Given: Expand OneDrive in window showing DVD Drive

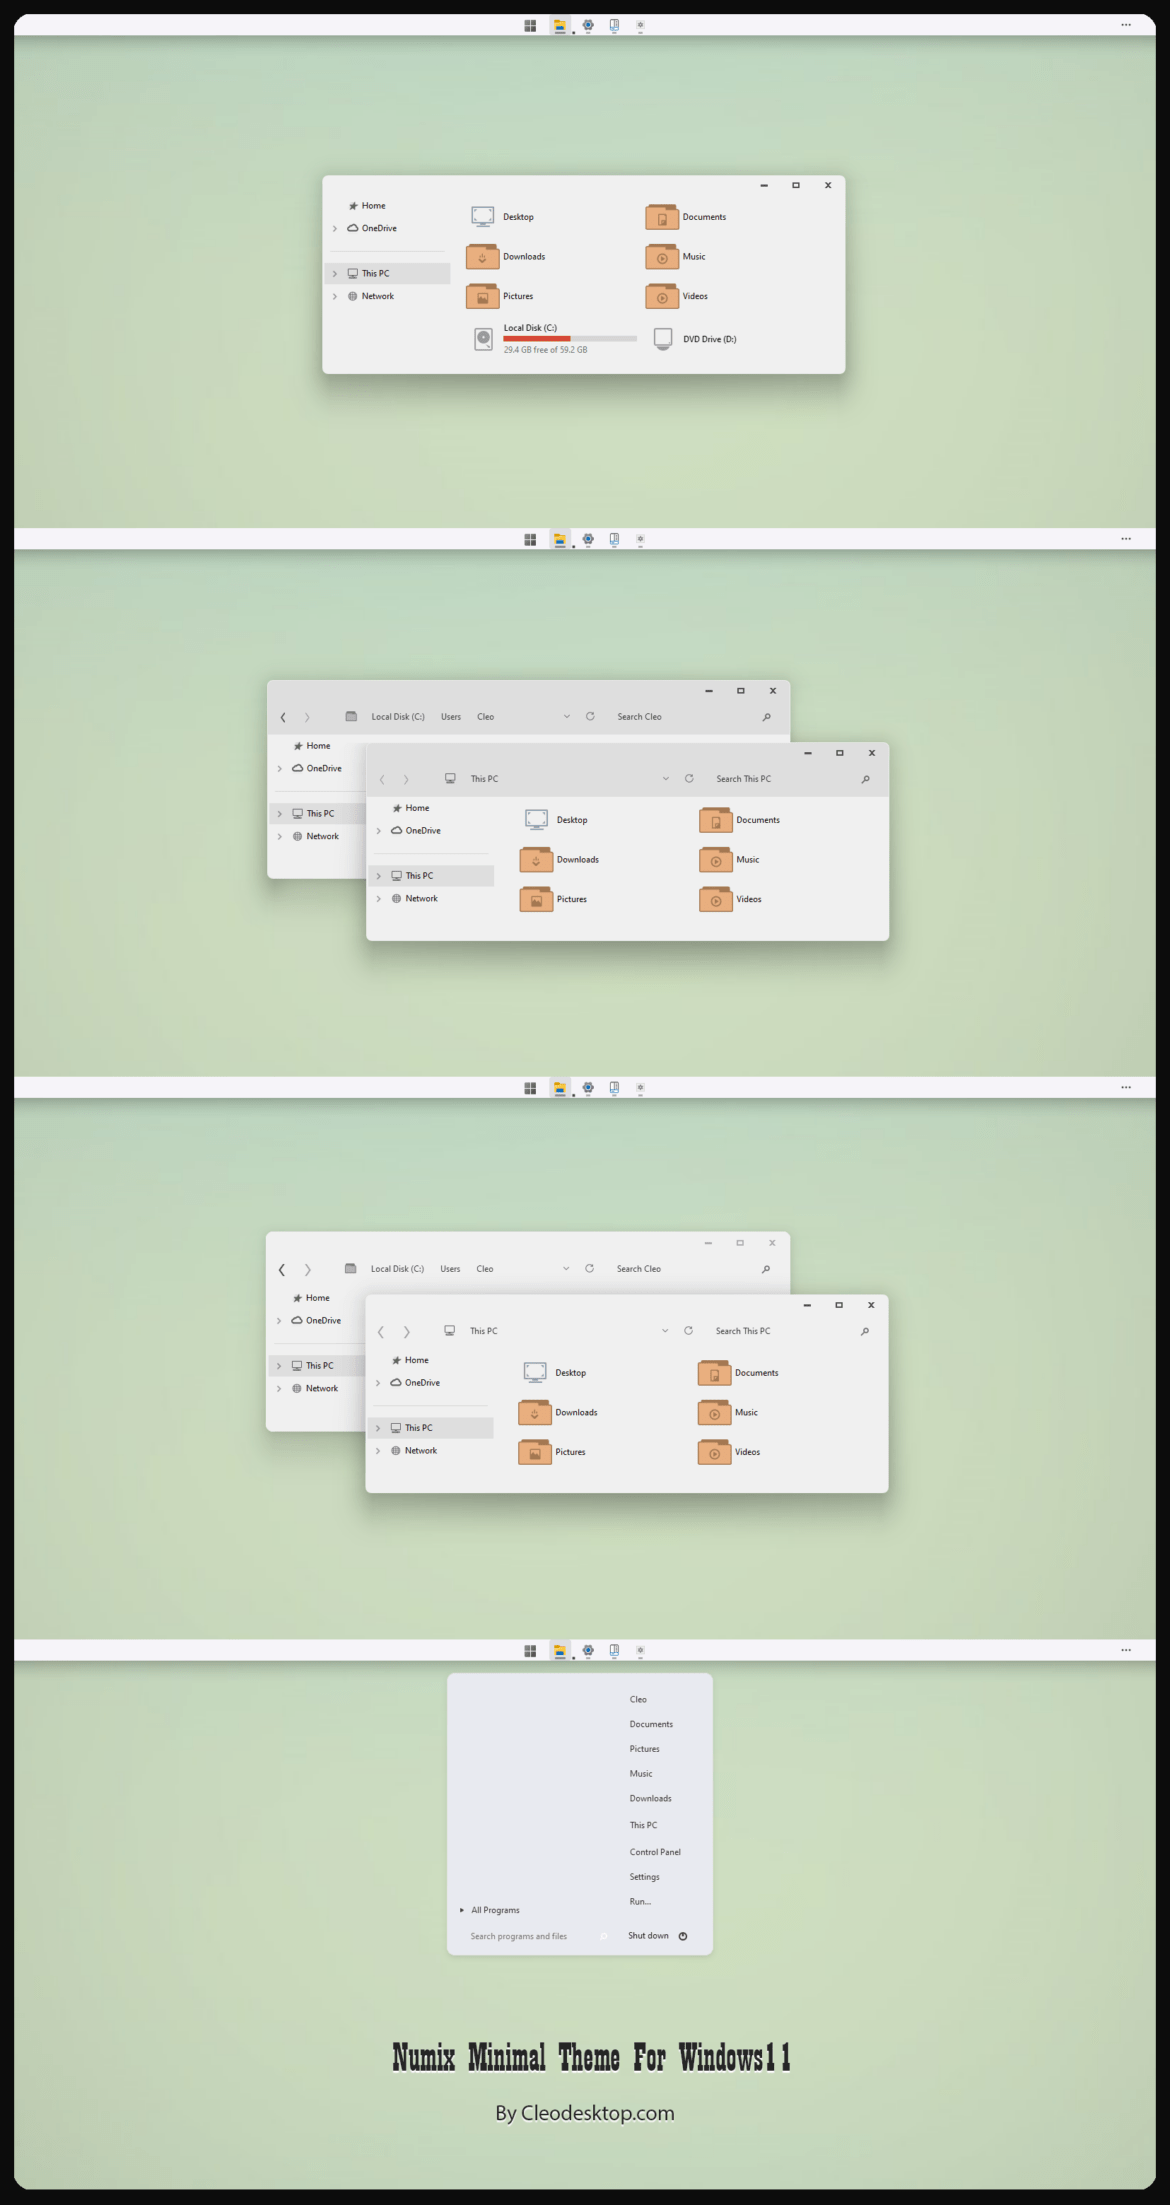Looking at the screenshot, I should [x=335, y=229].
